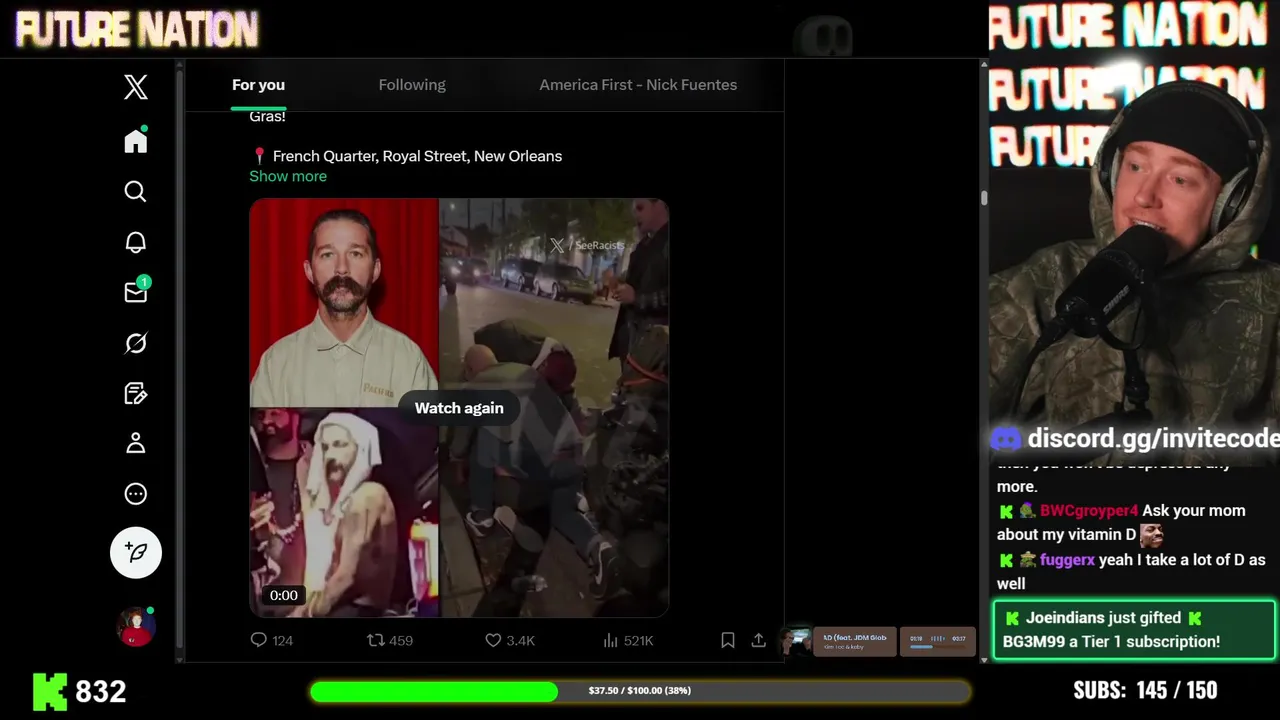Click the music widget progress bar
Viewport: 1280px width, 720px height.
(x=937, y=647)
